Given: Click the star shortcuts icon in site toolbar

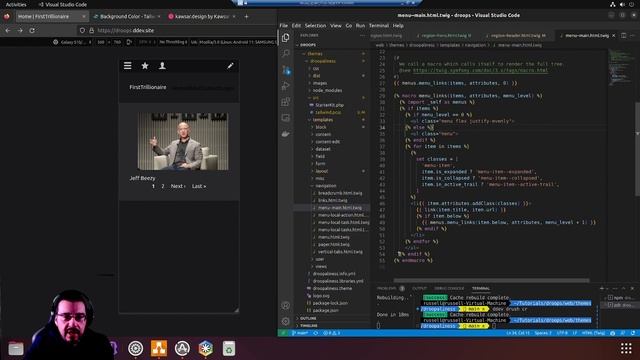Looking at the screenshot, I should [145, 66].
